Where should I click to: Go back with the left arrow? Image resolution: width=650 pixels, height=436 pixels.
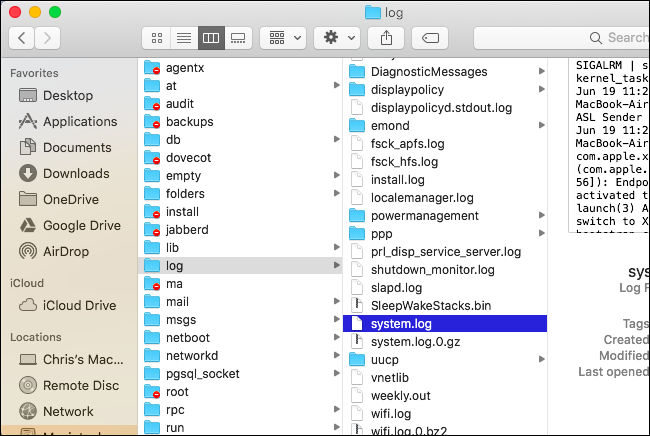tap(22, 38)
